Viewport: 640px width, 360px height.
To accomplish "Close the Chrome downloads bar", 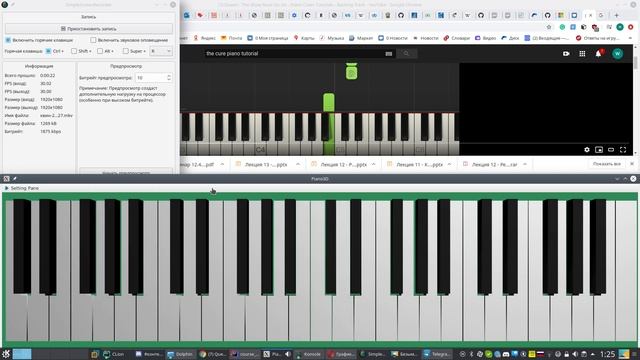I will click(632, 164).
